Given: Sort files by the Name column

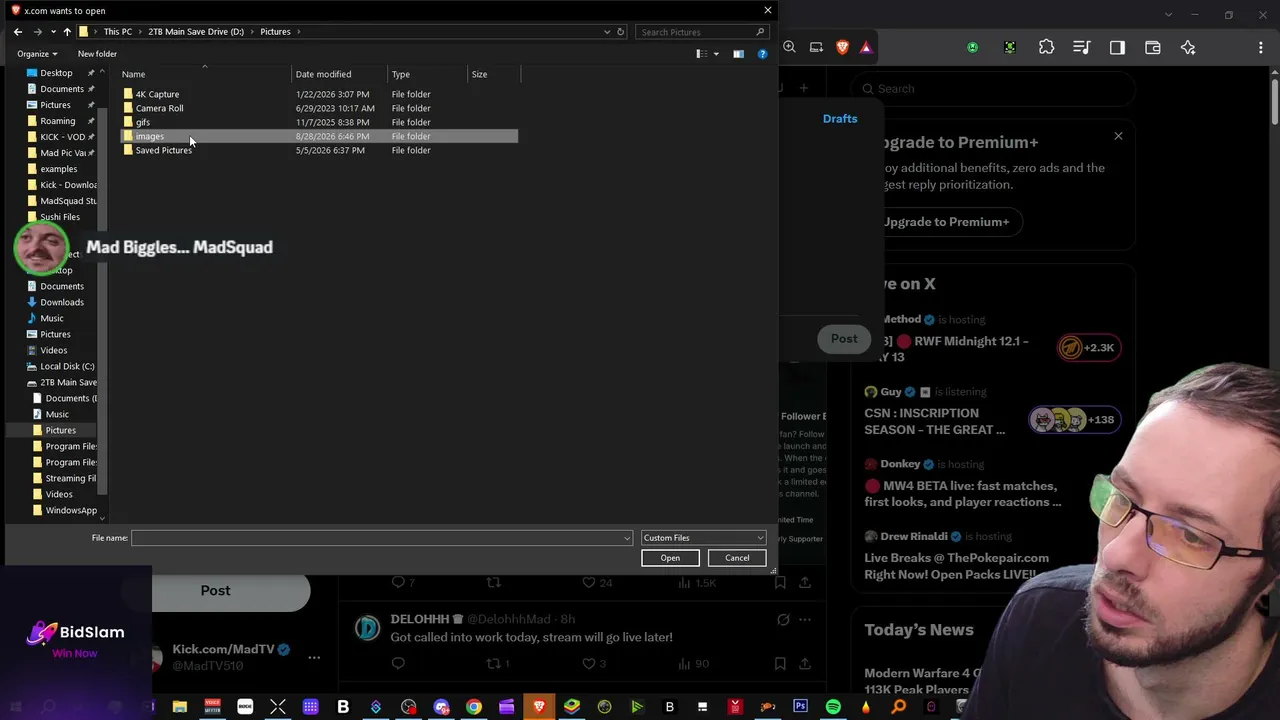Looking at the screenshot, I should click(205, 74).
